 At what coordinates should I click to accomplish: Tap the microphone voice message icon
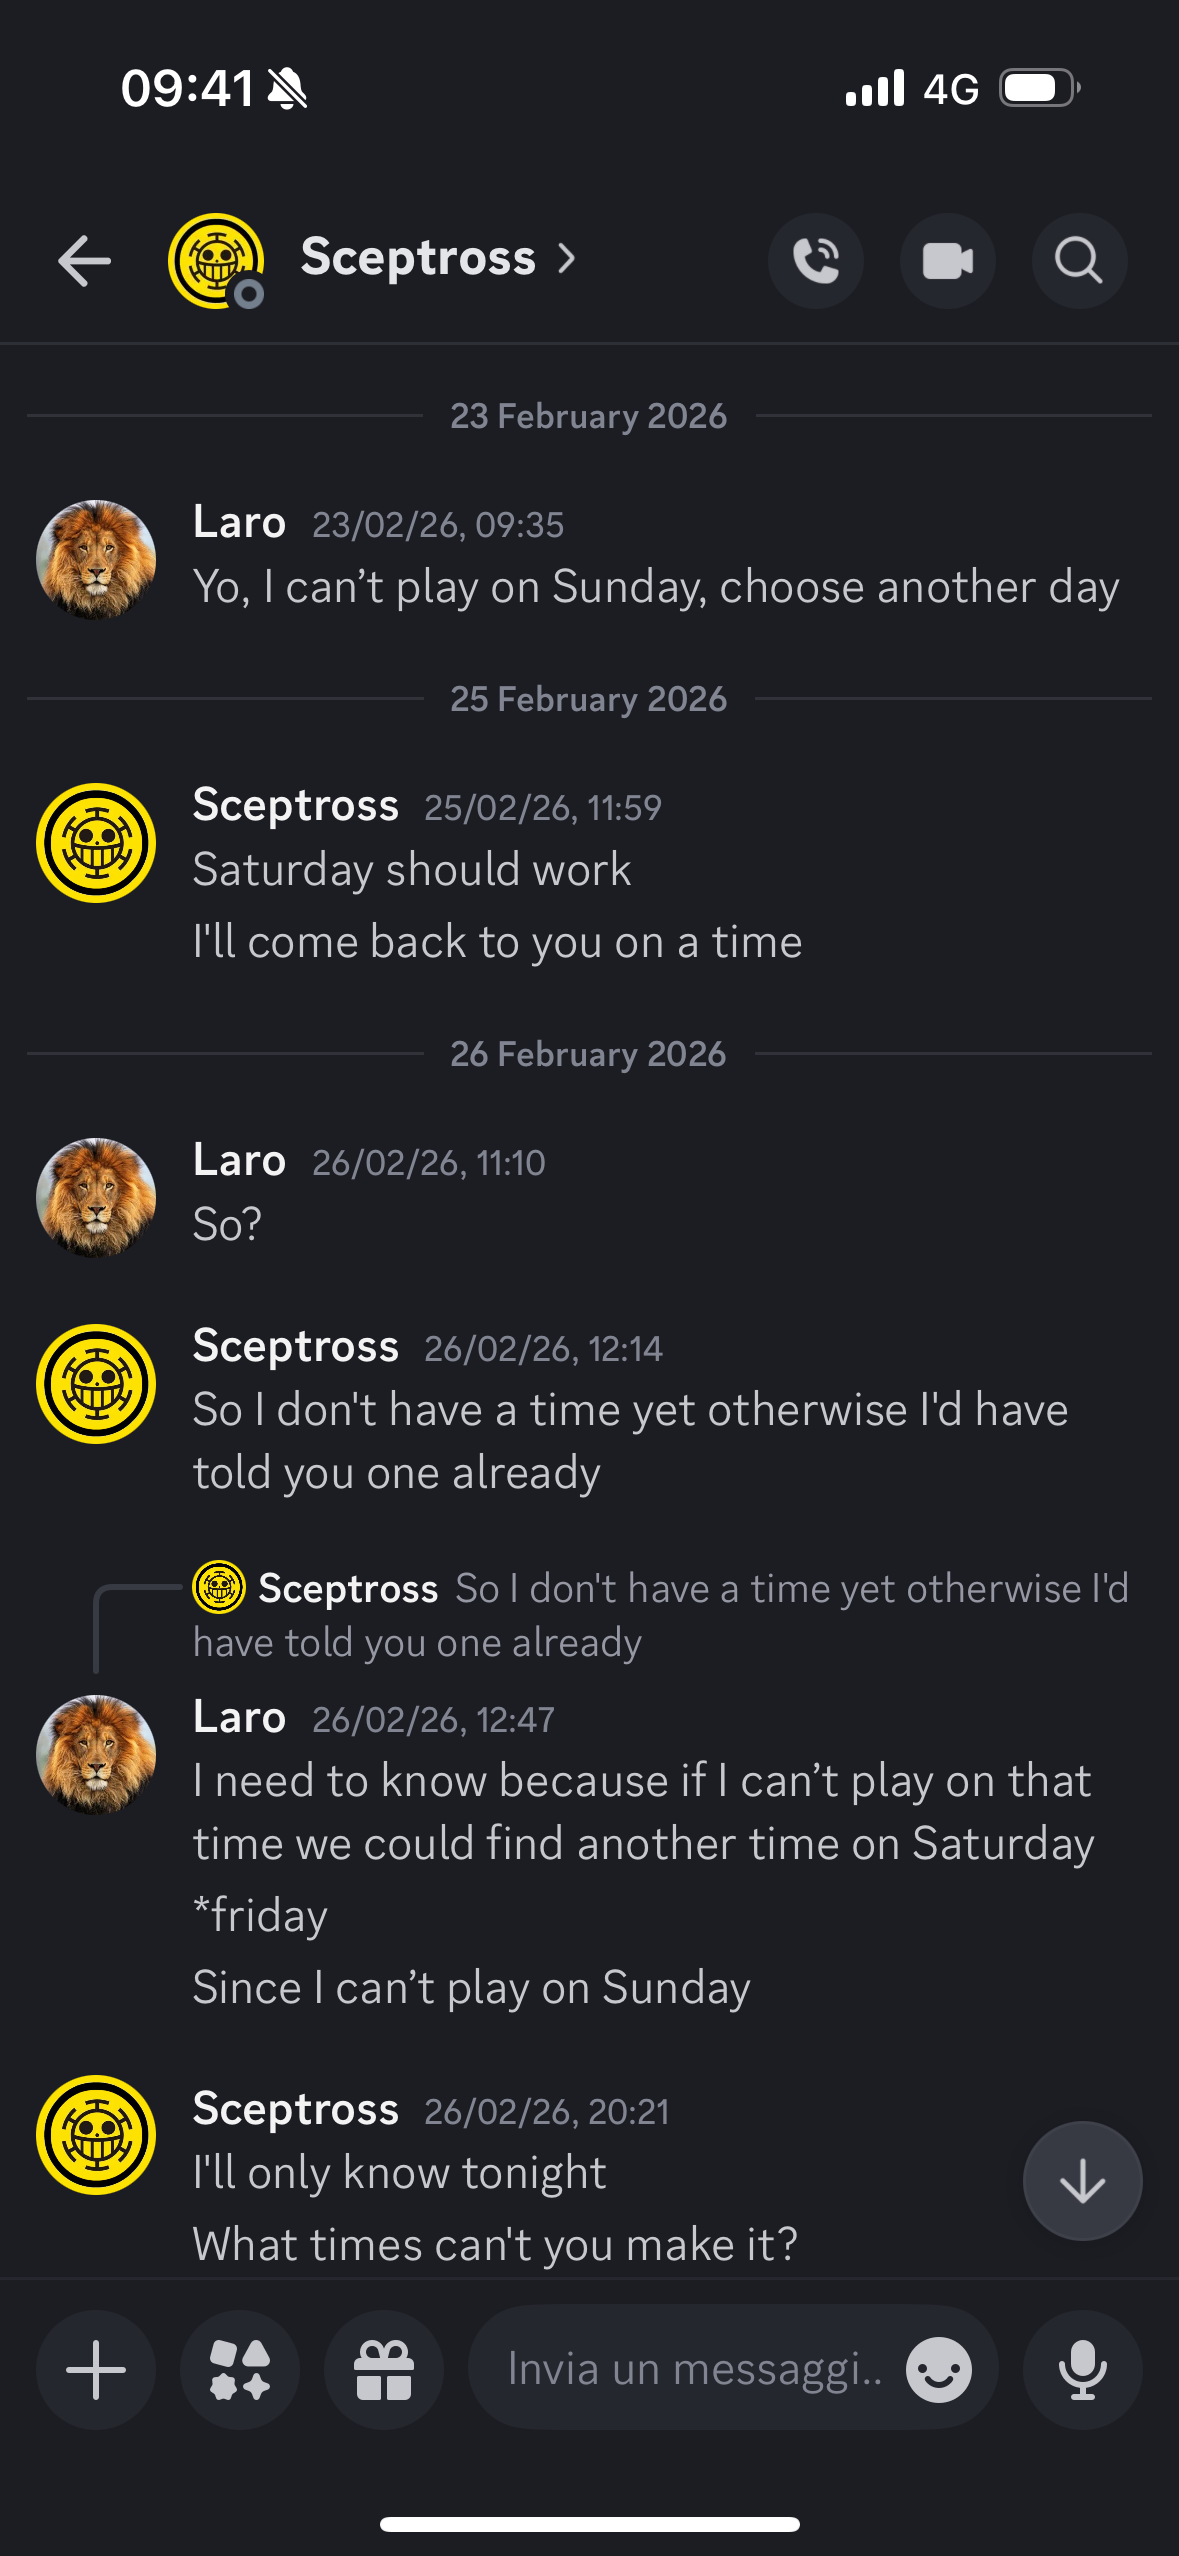pos(1082,2369)
